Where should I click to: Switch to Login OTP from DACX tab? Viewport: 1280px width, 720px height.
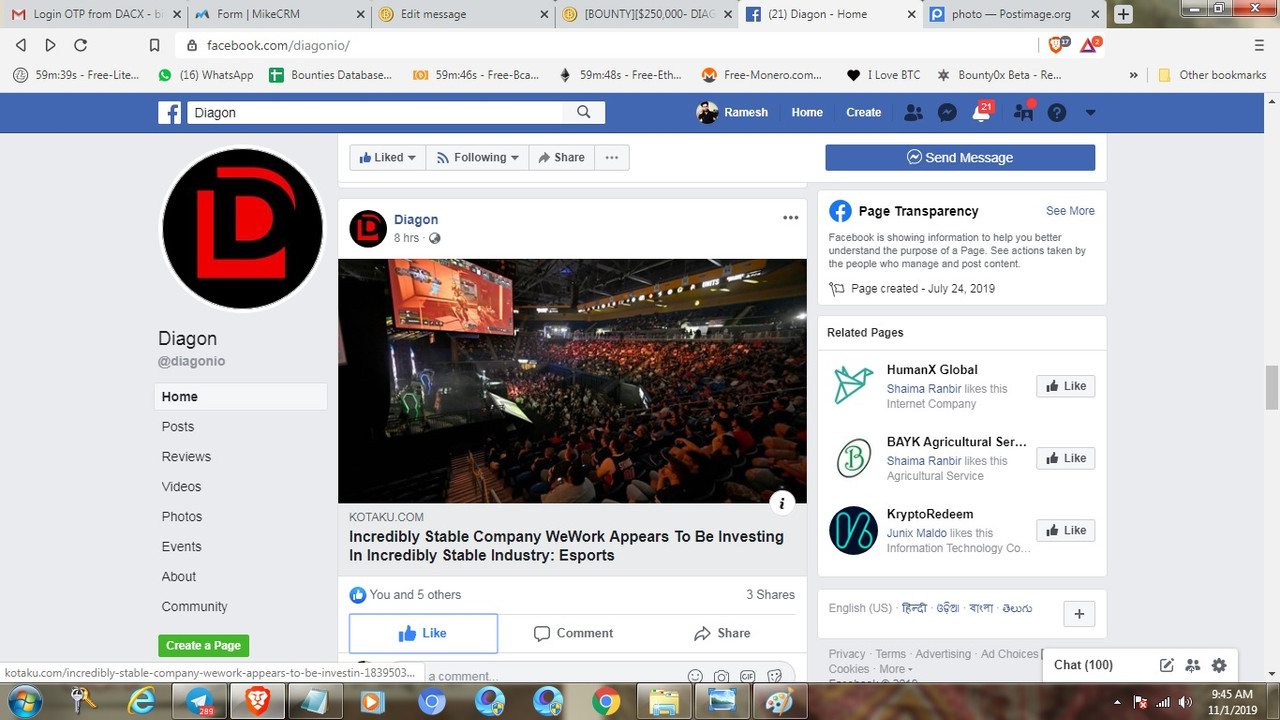click(96, 14)
